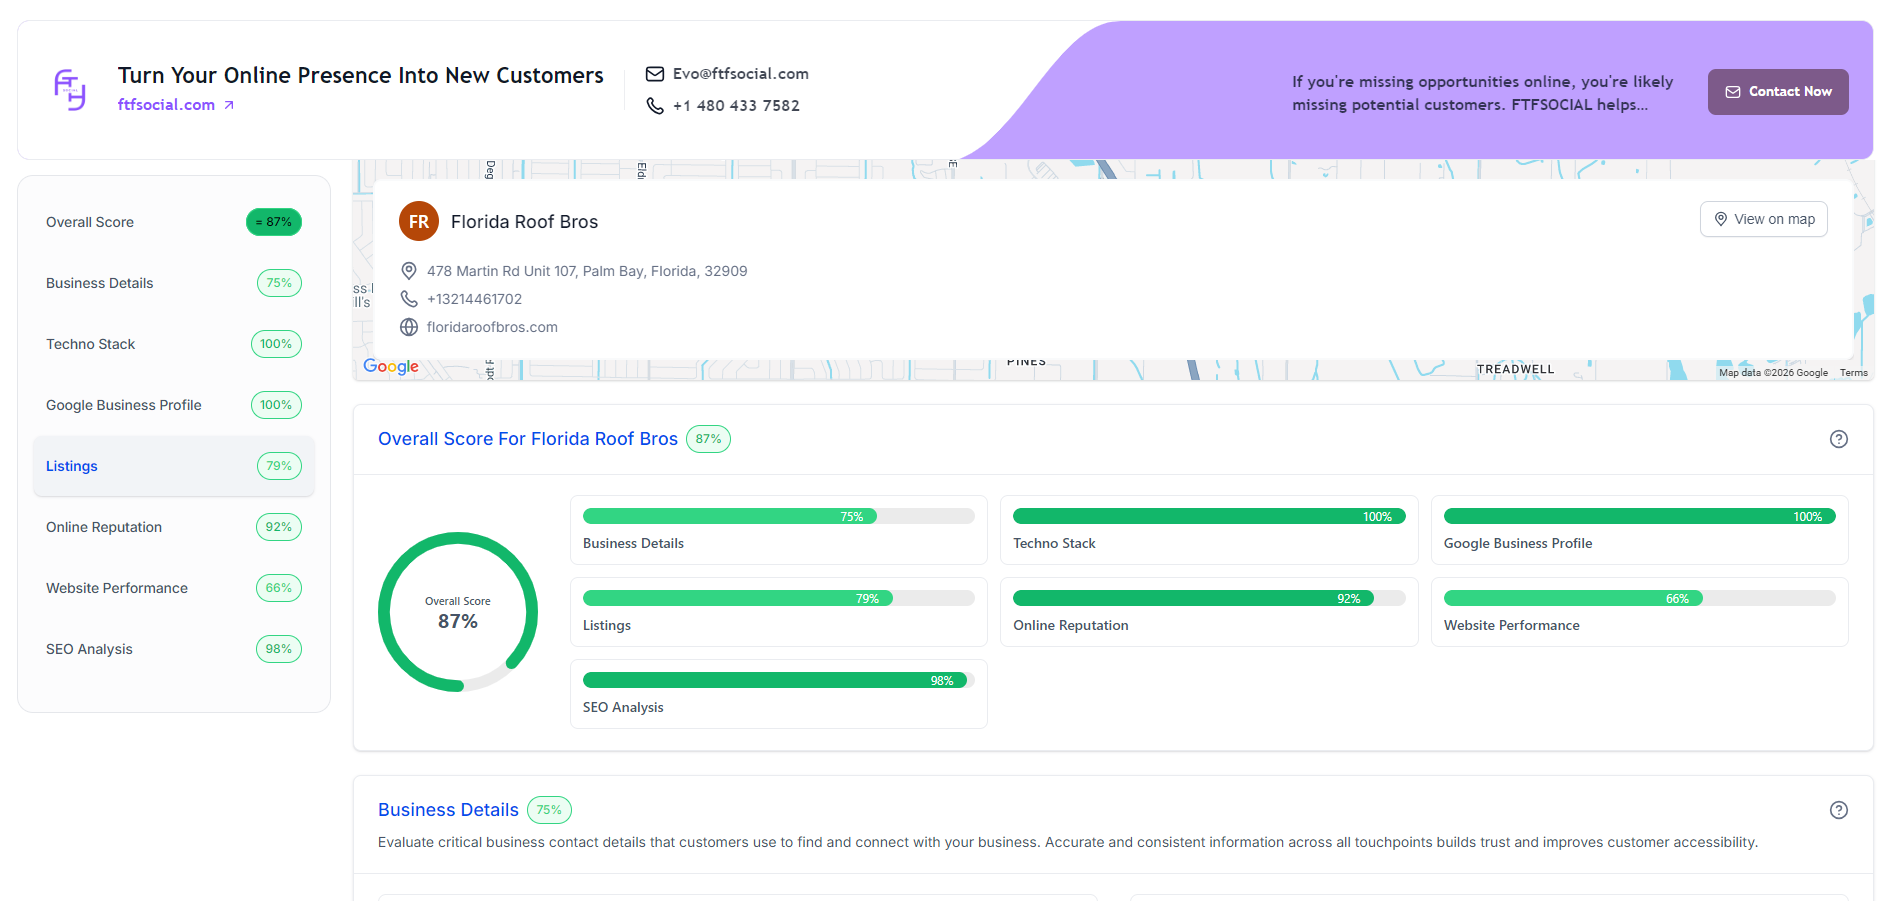The height and width of the screenshot is (901, 1895).
Task: Switch to the Online Reputation section
Action: [103, 527]
